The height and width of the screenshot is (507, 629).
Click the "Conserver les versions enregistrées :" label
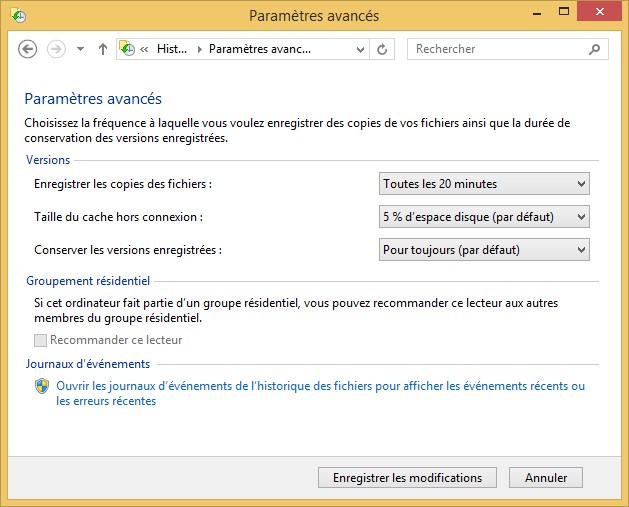pyautogui.click(x=128, y=249)
